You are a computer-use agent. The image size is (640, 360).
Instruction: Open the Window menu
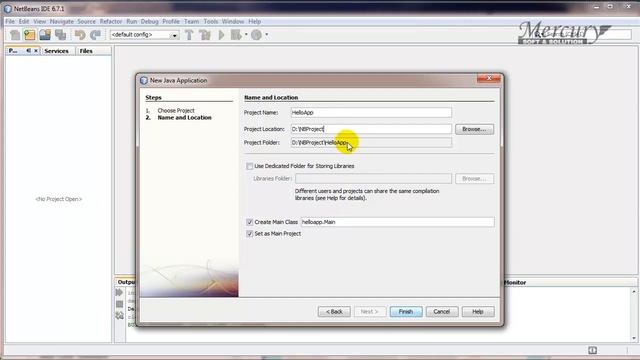233,21
